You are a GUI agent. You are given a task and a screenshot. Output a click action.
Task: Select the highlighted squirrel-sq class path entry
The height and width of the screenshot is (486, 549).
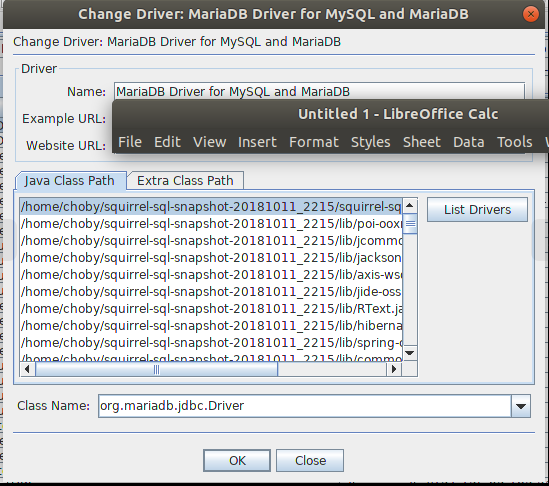211,207
